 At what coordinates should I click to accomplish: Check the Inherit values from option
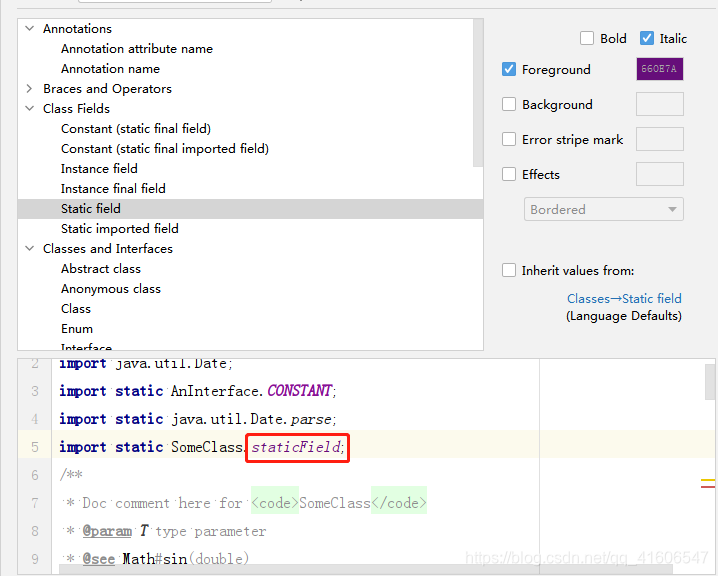pyautogui.click(x=509, y=270)
